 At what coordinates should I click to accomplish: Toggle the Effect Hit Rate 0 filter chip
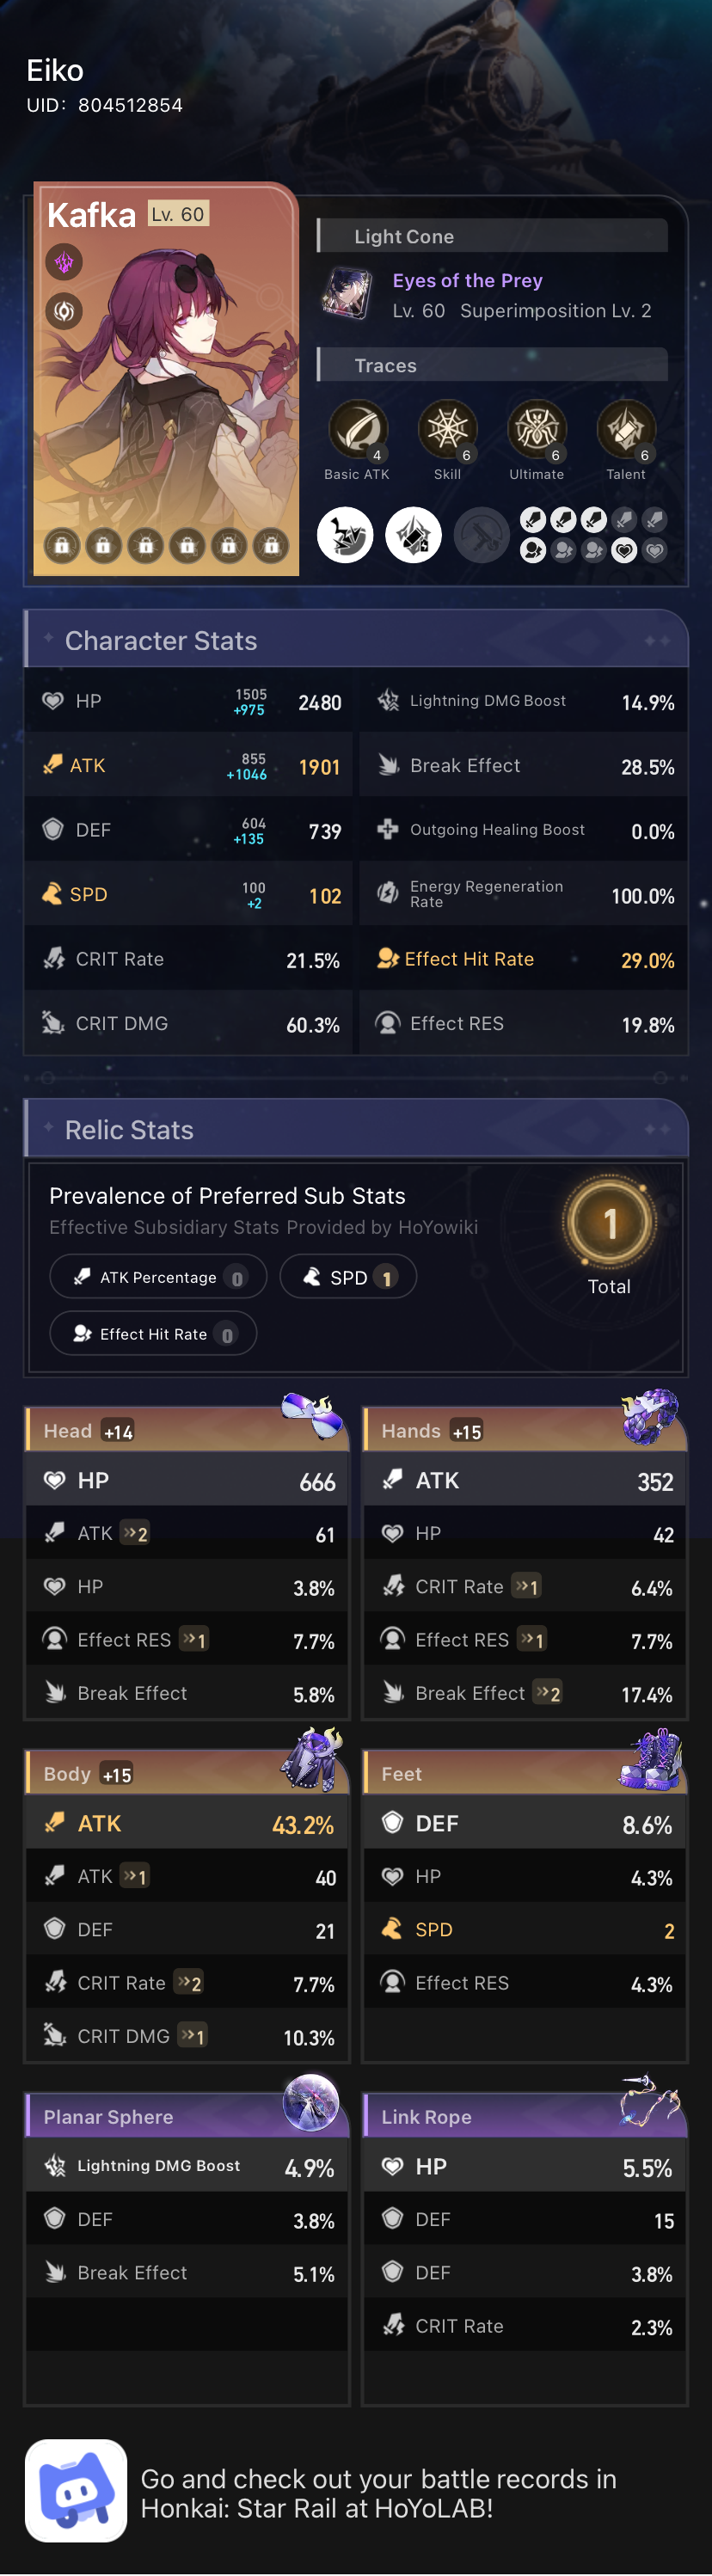click(153, 1333)
